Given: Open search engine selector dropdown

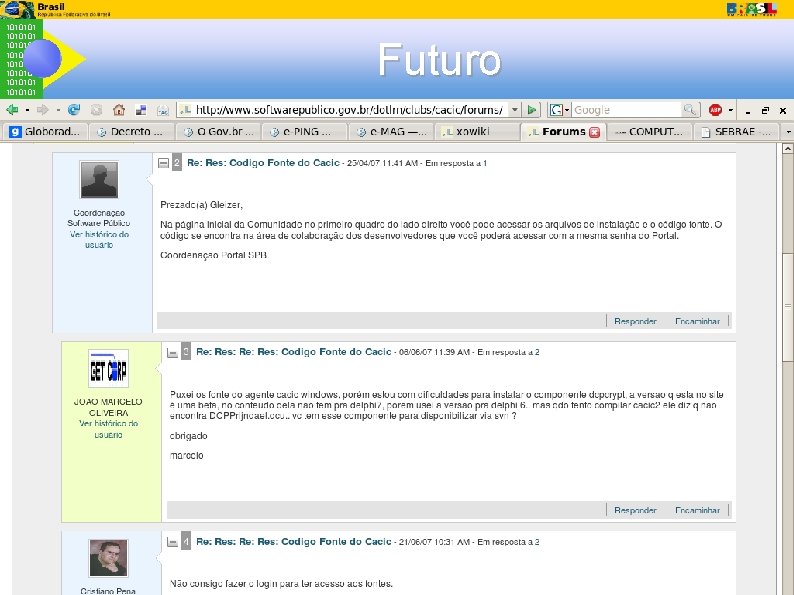Looking at the screenshot, I should [x=567, y=110].
